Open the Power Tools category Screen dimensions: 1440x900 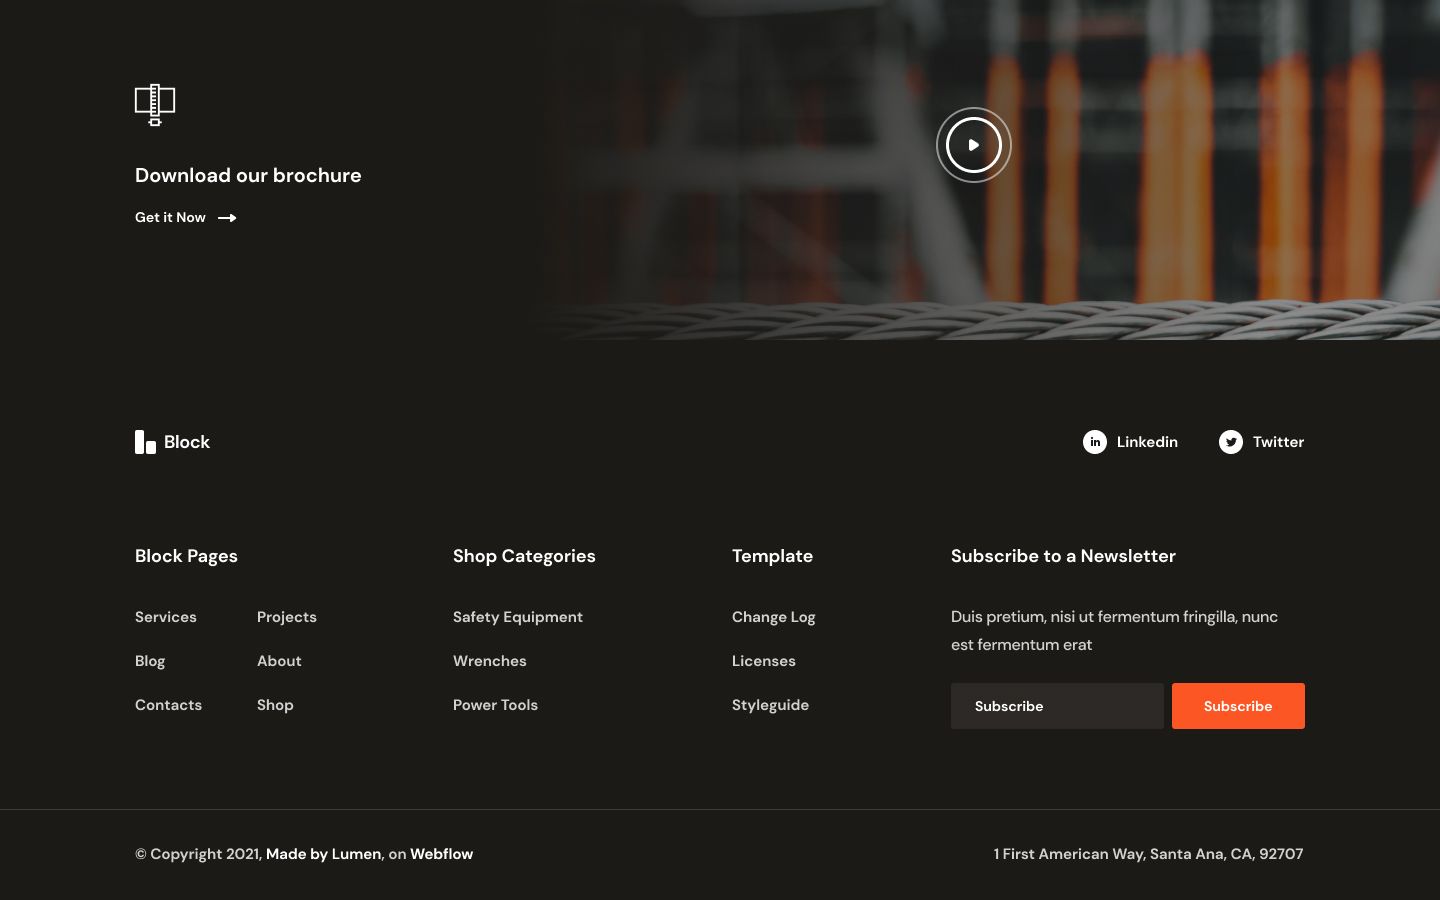tap(495, 705)
